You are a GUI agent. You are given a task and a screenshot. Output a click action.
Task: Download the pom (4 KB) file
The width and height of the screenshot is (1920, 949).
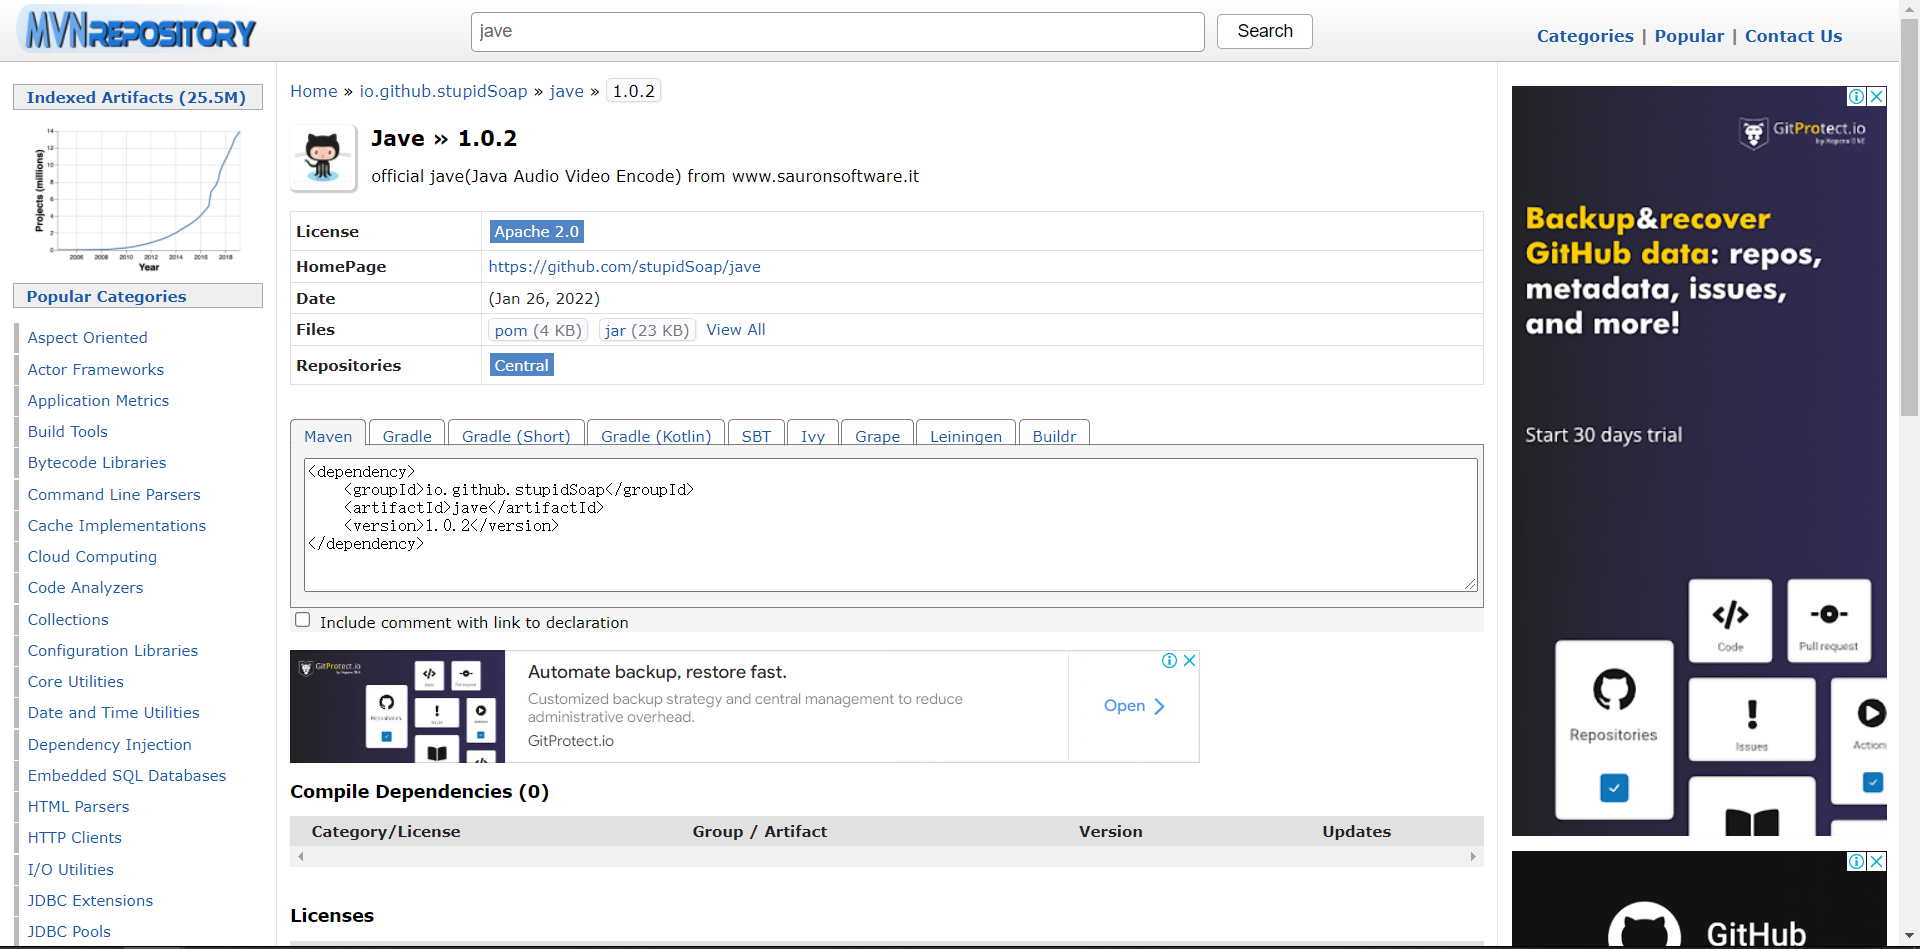(538, 330)
